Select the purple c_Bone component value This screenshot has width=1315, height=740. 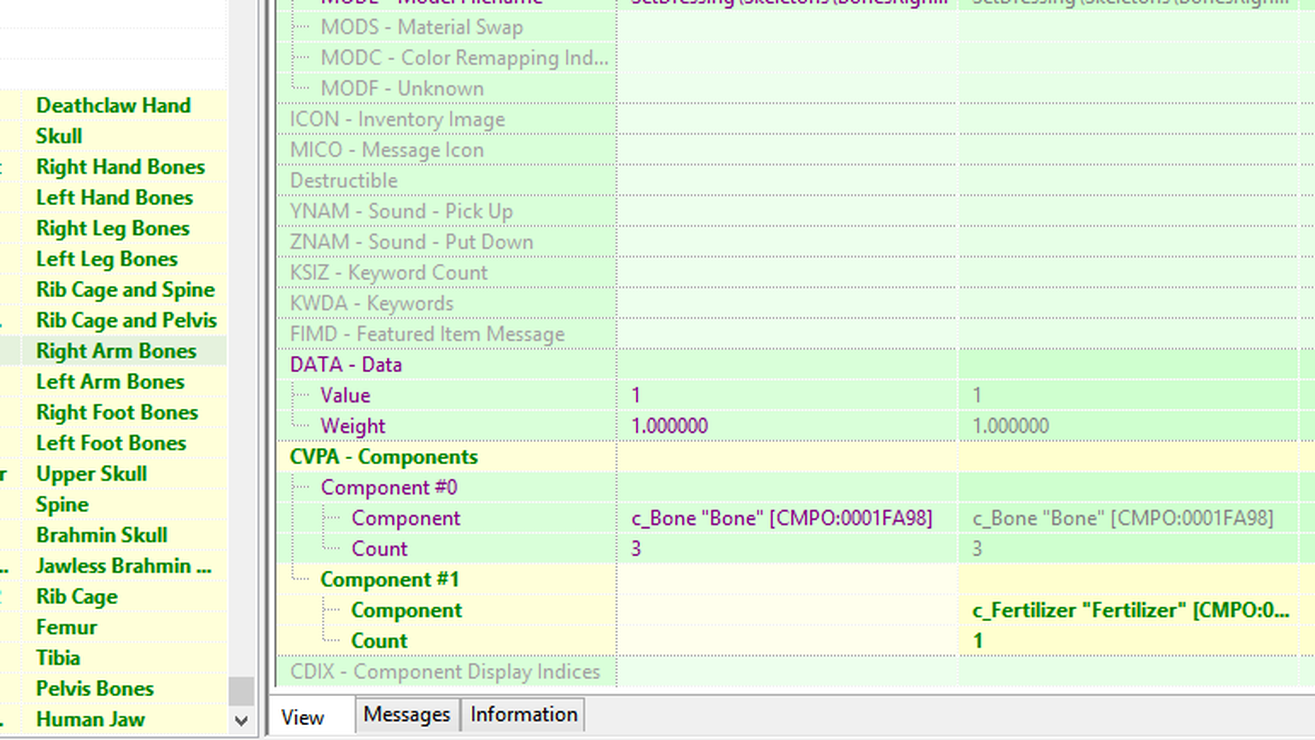pyautogui.click(x=781, y=518)
